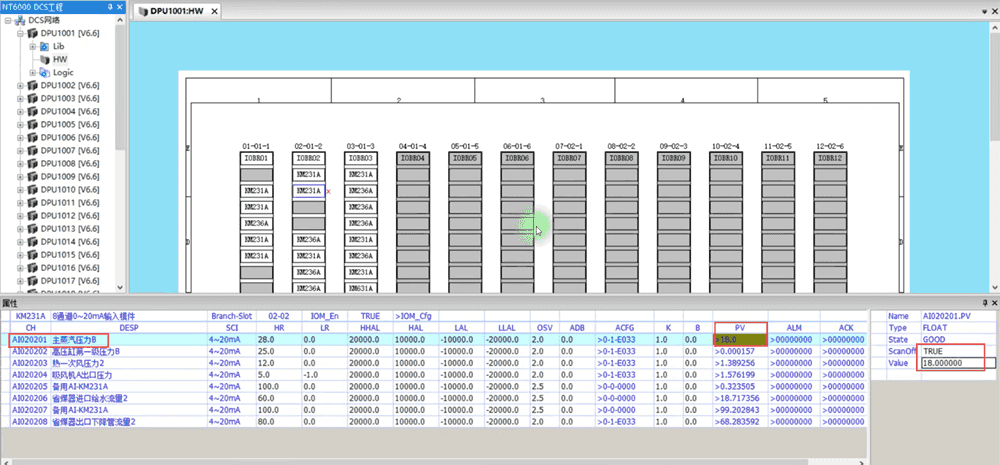Image resolution: width=1000 pixels, height=465 pixels.
Task: Click the DCS网络 network icon
Action: pyautogui.click(x=20, y=20)
